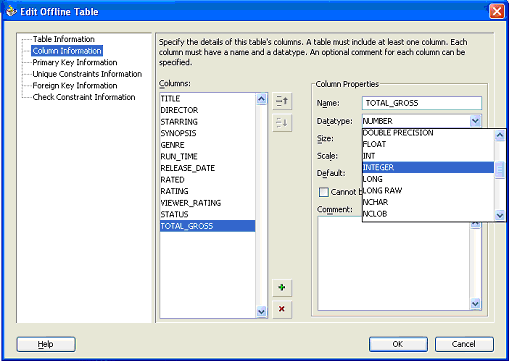Image resolution: width=509 pixels, height=361 pixels.
Task: Select the STATUS column
Action: [208, 214]
